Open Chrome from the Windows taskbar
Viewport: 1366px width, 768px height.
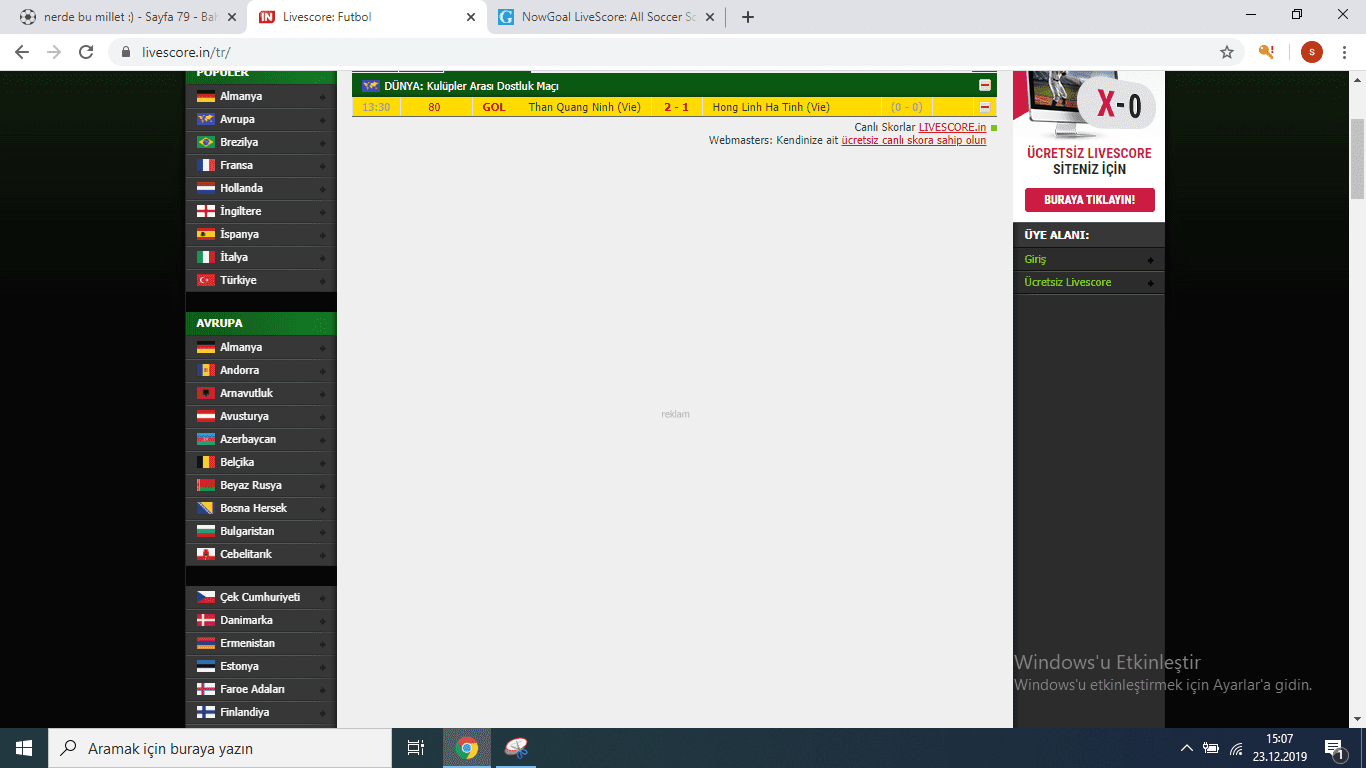pyautogui.click(x=466, y=748)
